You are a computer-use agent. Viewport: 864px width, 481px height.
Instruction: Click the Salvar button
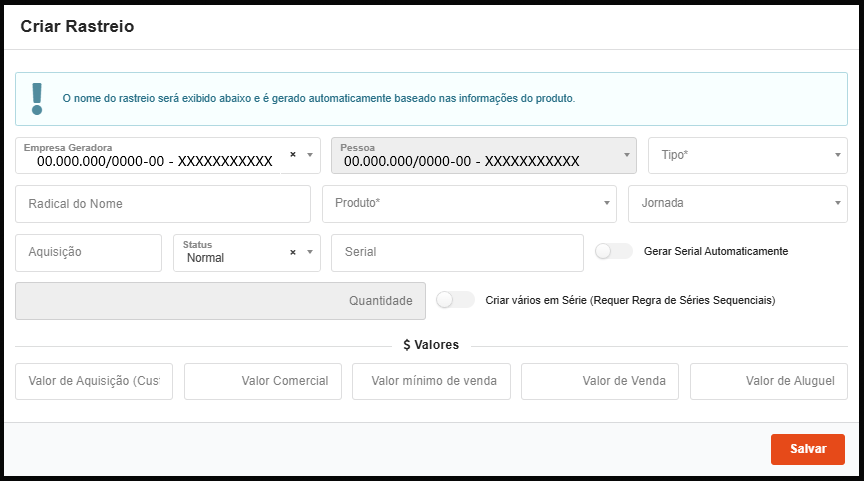click(x=807, y=449)
